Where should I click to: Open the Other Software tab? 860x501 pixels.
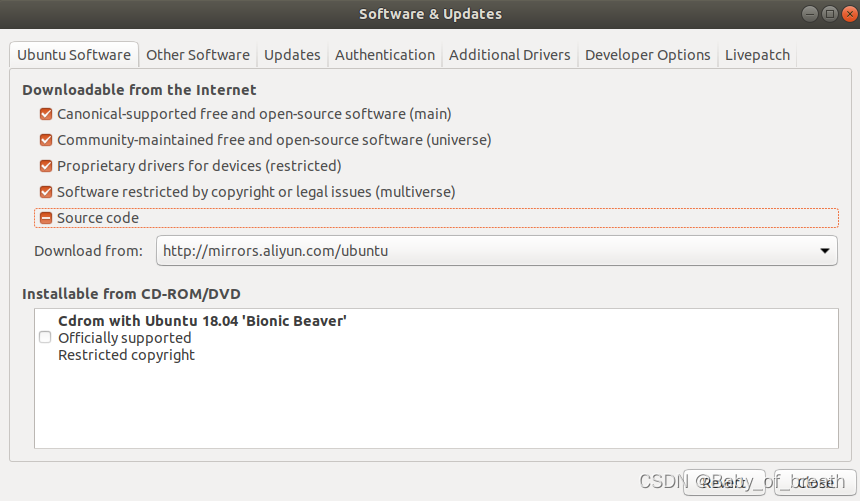197,55
